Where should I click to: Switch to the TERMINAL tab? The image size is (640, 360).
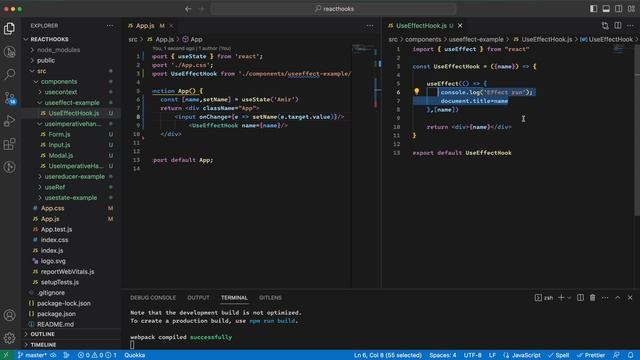234,298
